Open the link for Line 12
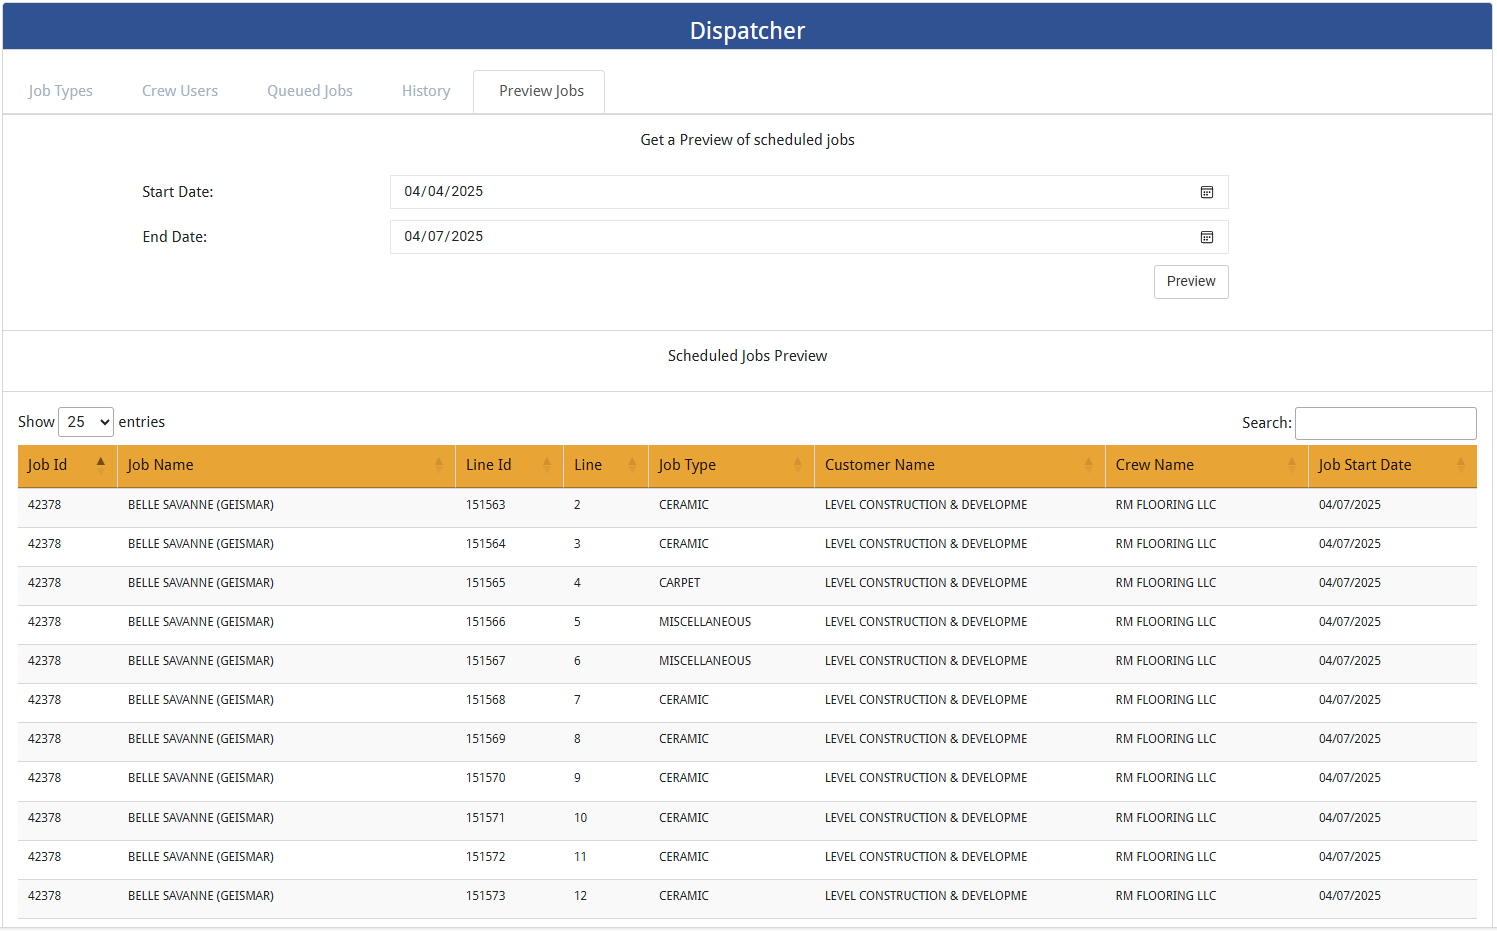Viewport: 1497px width, 931px height. (x=580, y=895)
